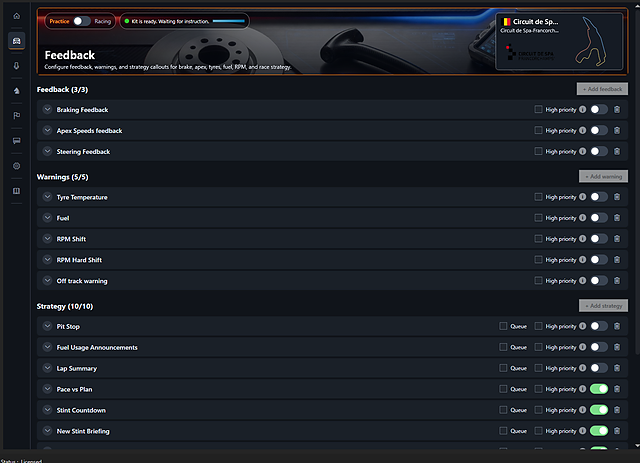
Task: Expand the Fuel warning row
Action: (47, 218)
